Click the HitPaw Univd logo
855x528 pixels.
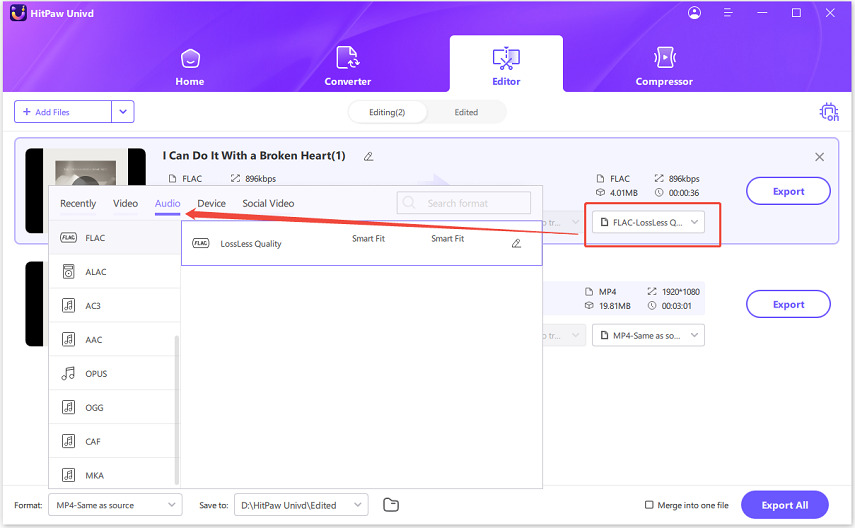pyautogui.click(x=18, y=13)
